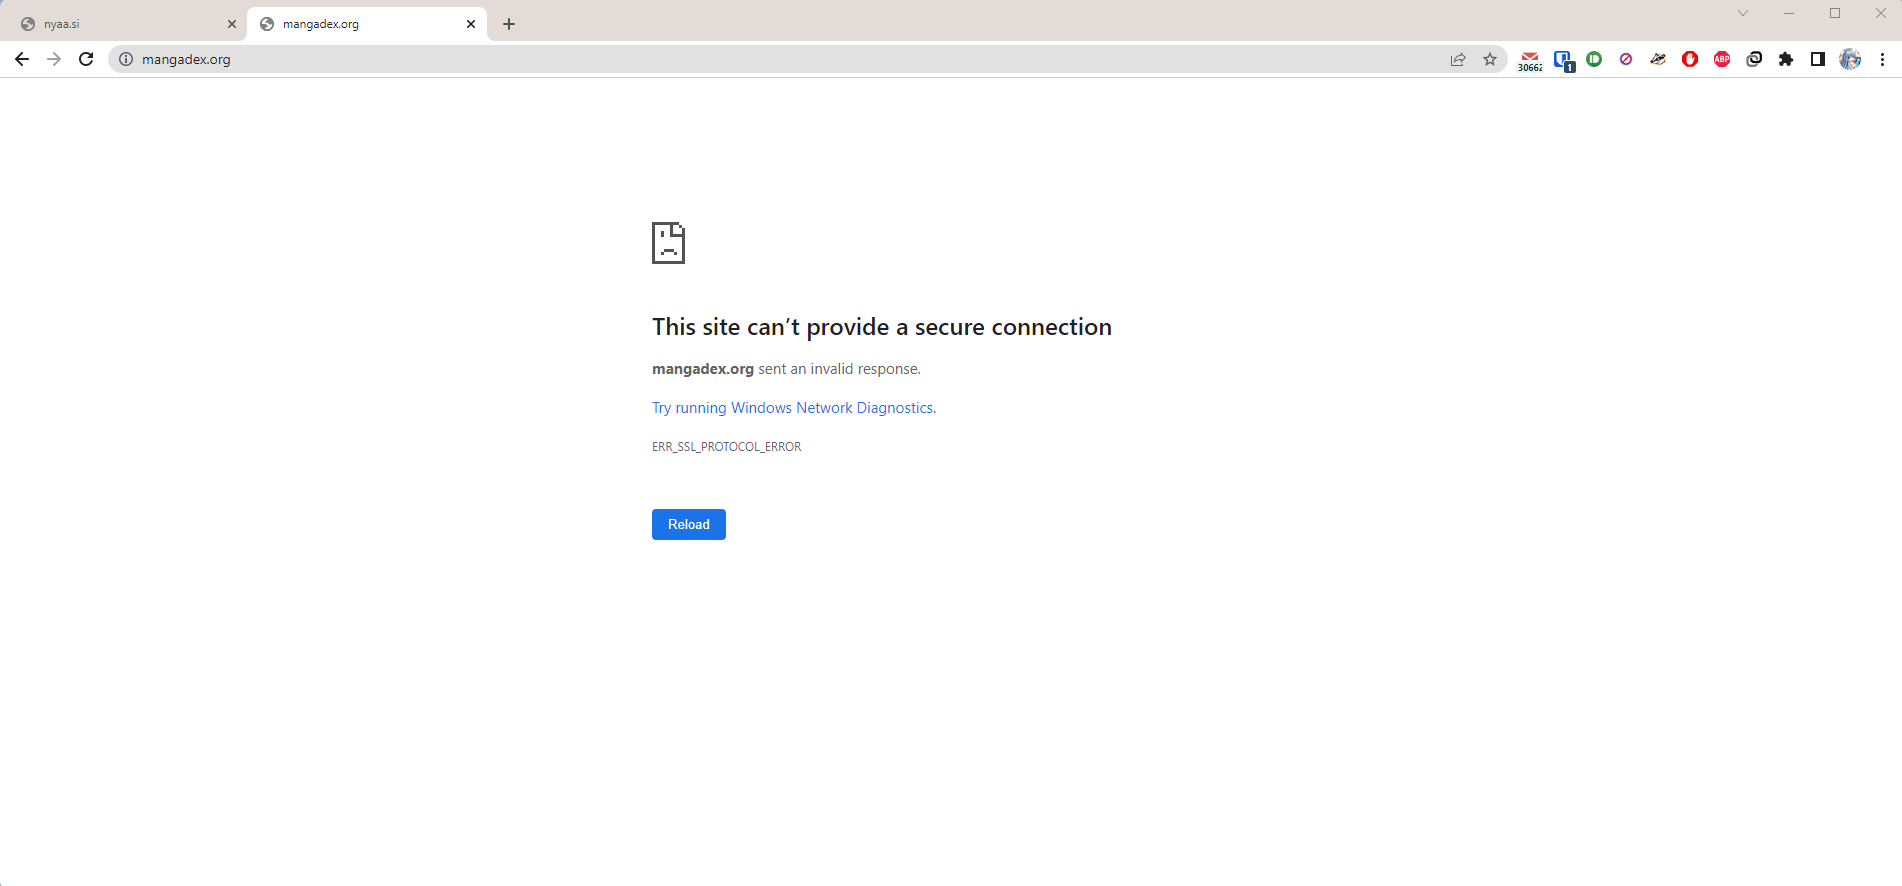Open the Extensions puzzle piece menu
Image resolution: width=1902 pixels, height=886 pixels.
[x=1786, y=60]
